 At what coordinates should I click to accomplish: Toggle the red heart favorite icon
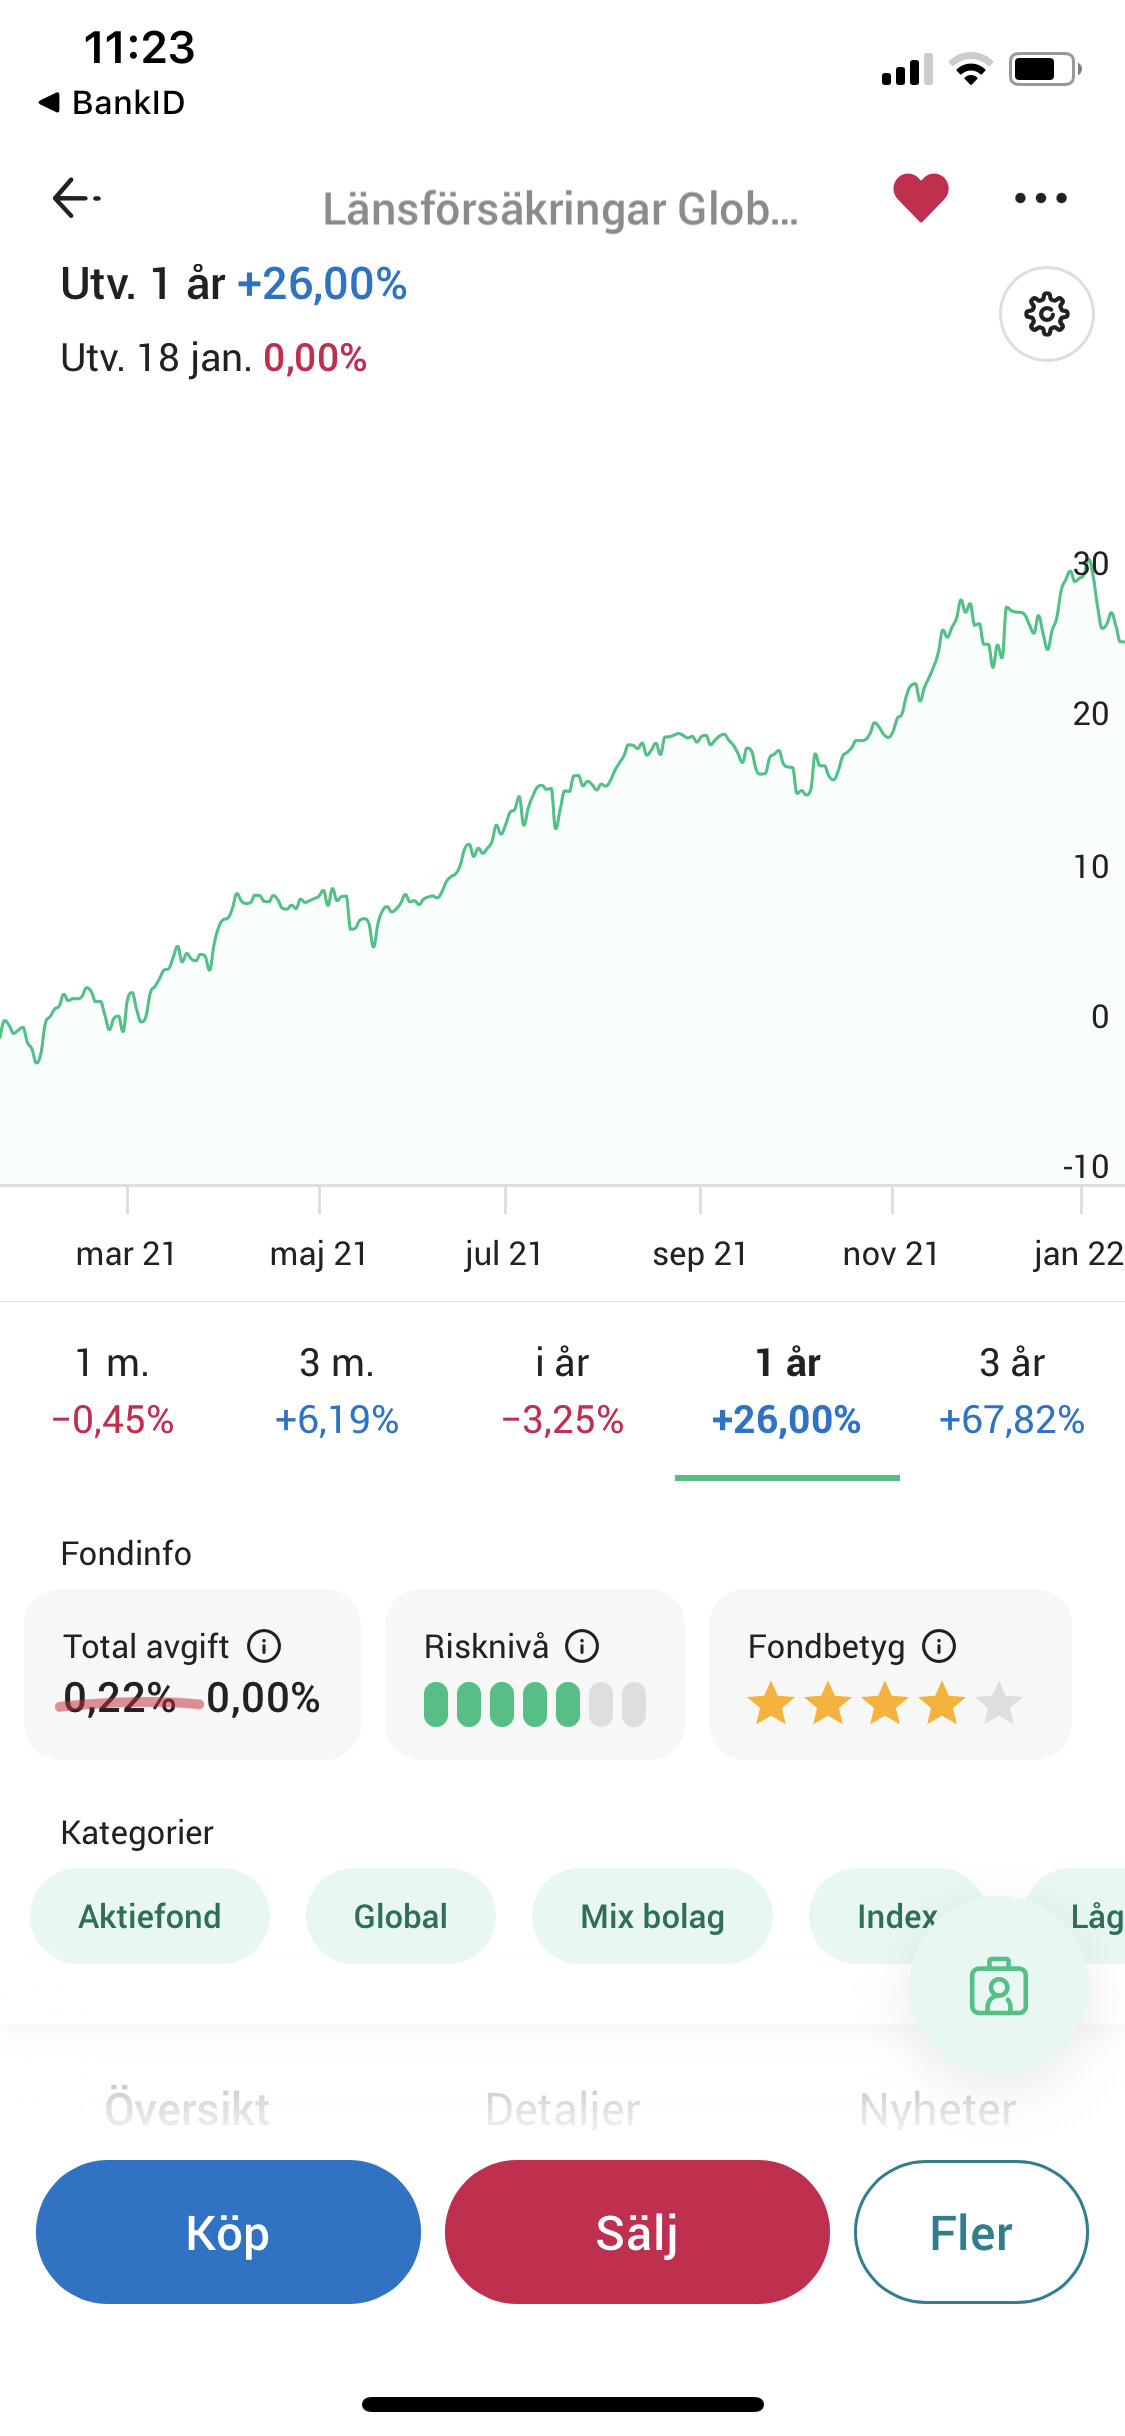[x=920, y=197]
